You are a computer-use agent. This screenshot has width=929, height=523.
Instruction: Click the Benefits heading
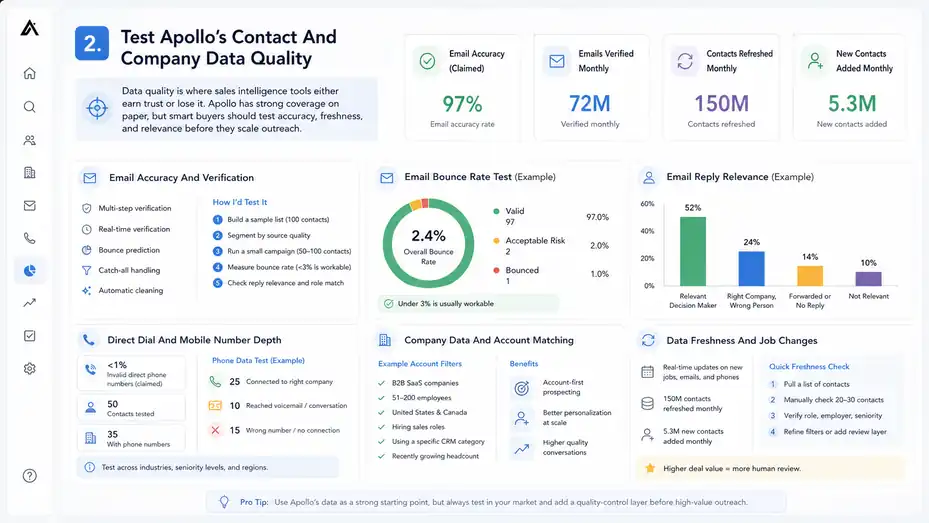pos(524,364)
